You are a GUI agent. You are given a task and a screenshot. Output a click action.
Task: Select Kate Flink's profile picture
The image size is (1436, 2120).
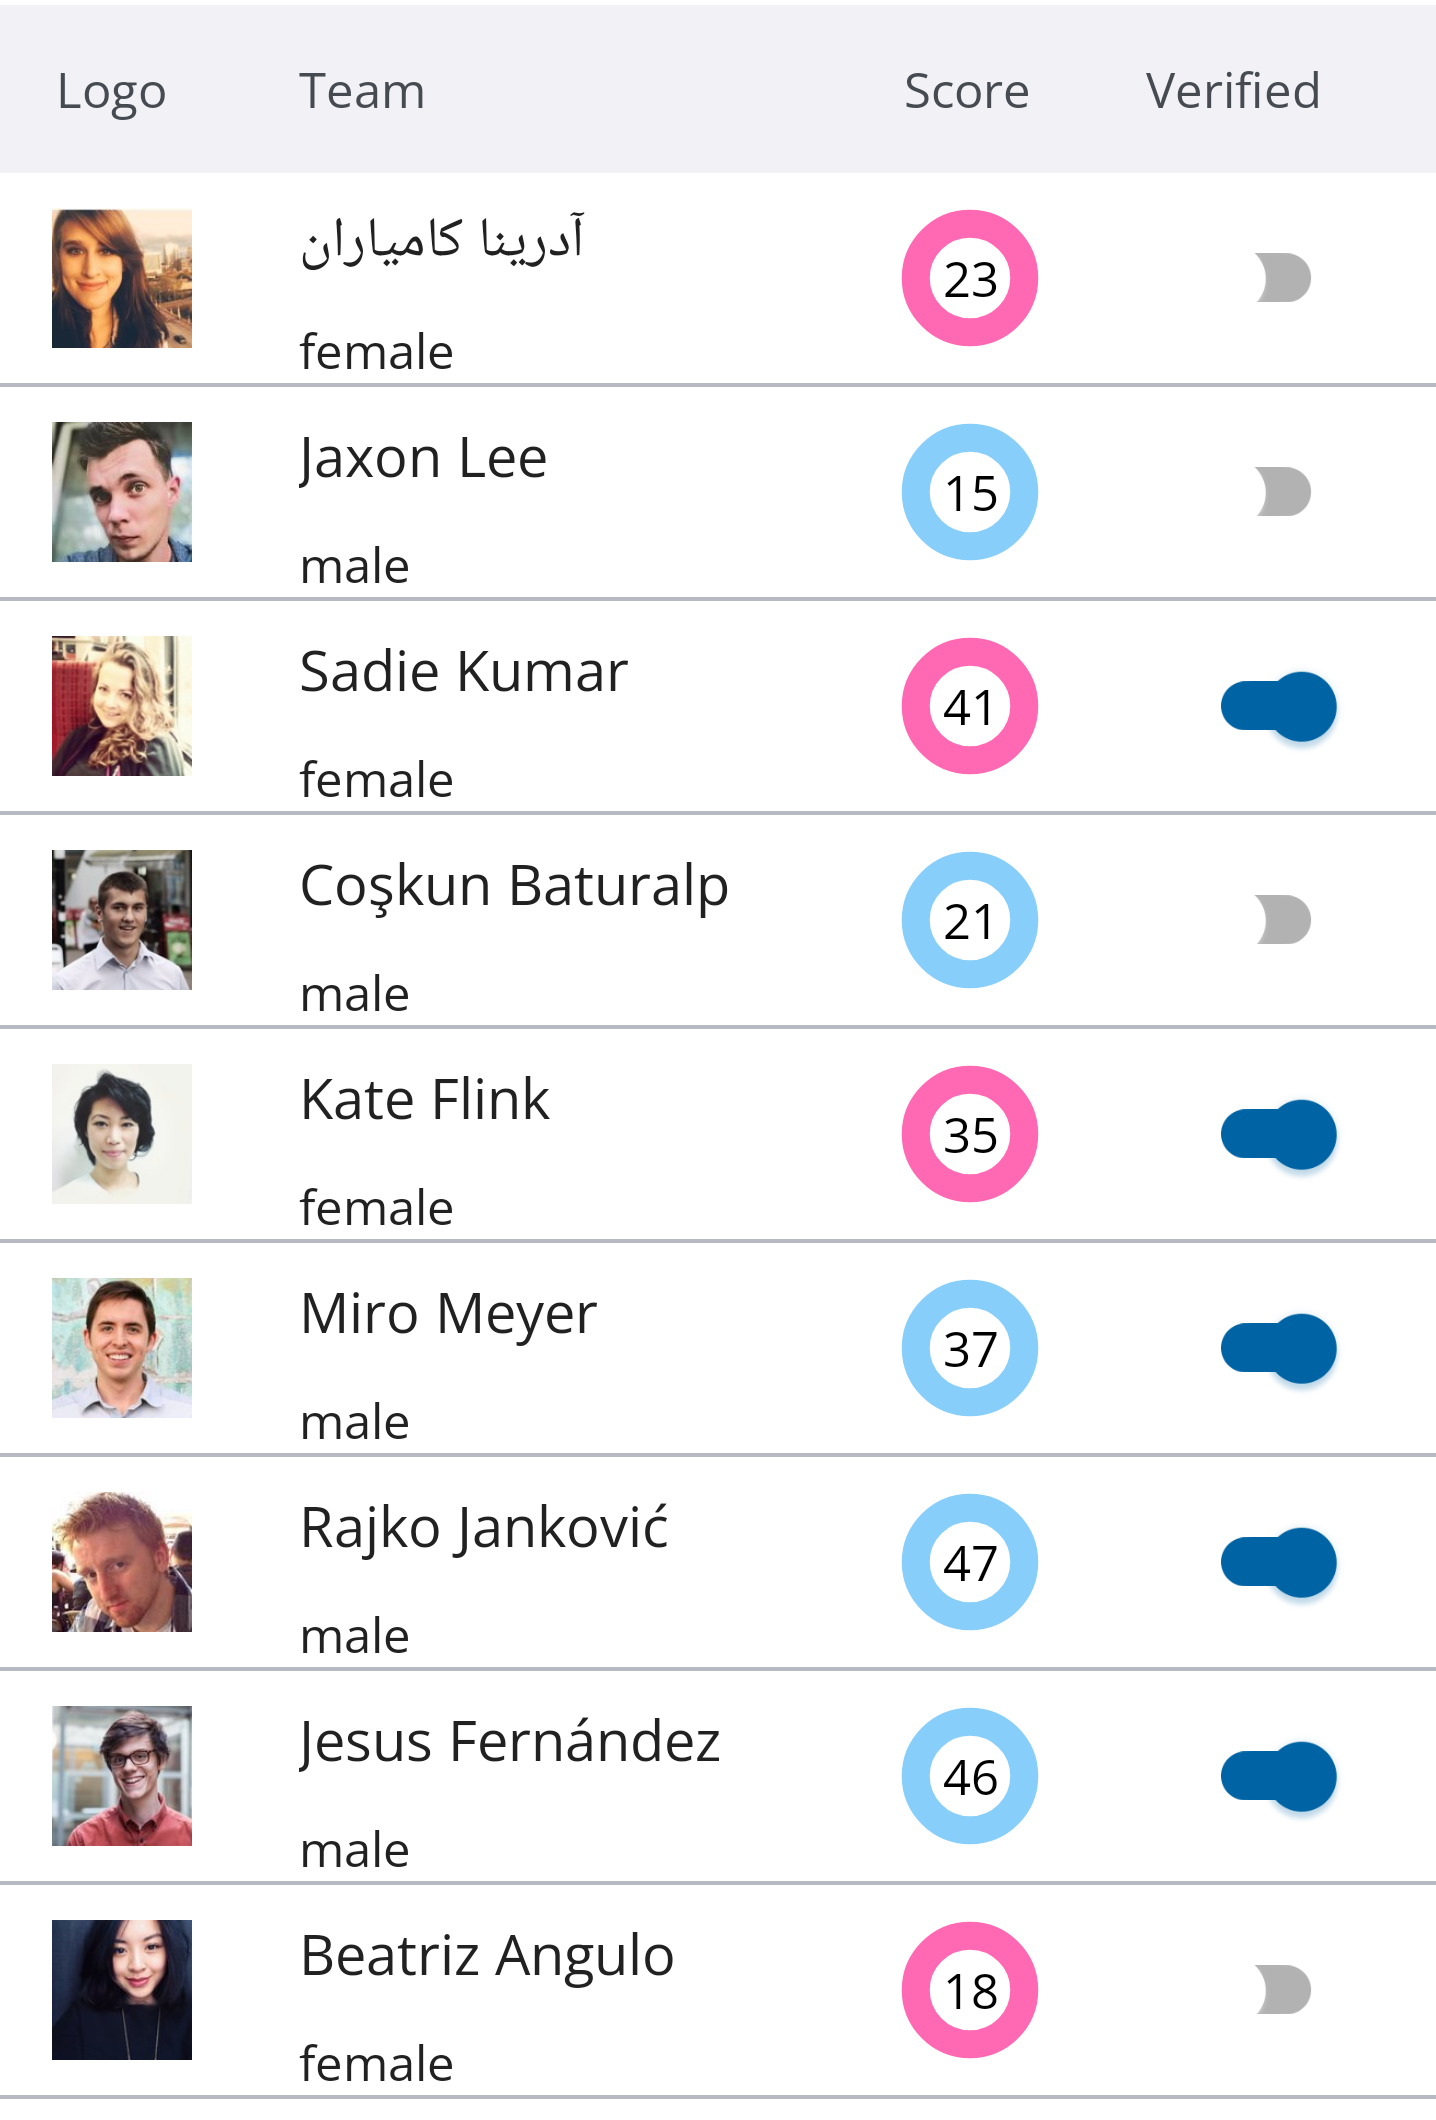pos(122,1134)
